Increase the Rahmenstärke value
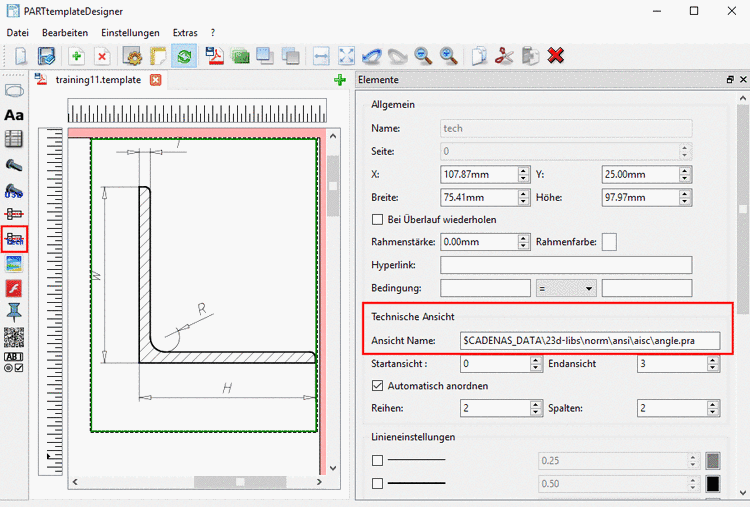 (524, 238)
